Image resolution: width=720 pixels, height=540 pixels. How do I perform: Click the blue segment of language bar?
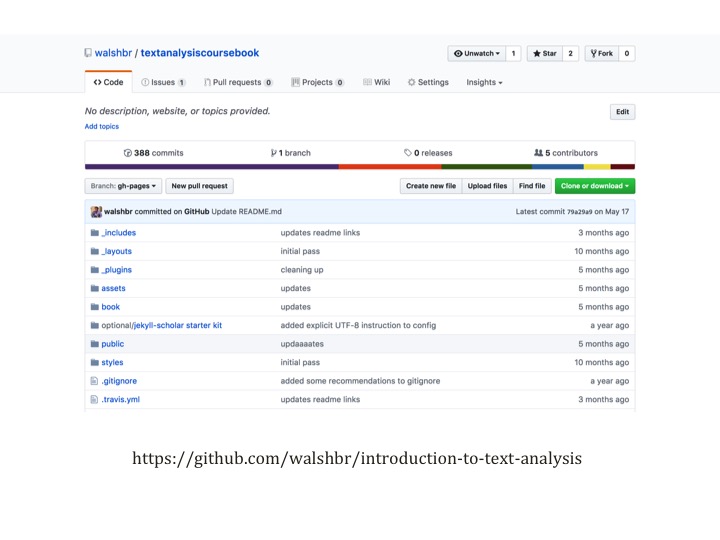click(558, 167)
